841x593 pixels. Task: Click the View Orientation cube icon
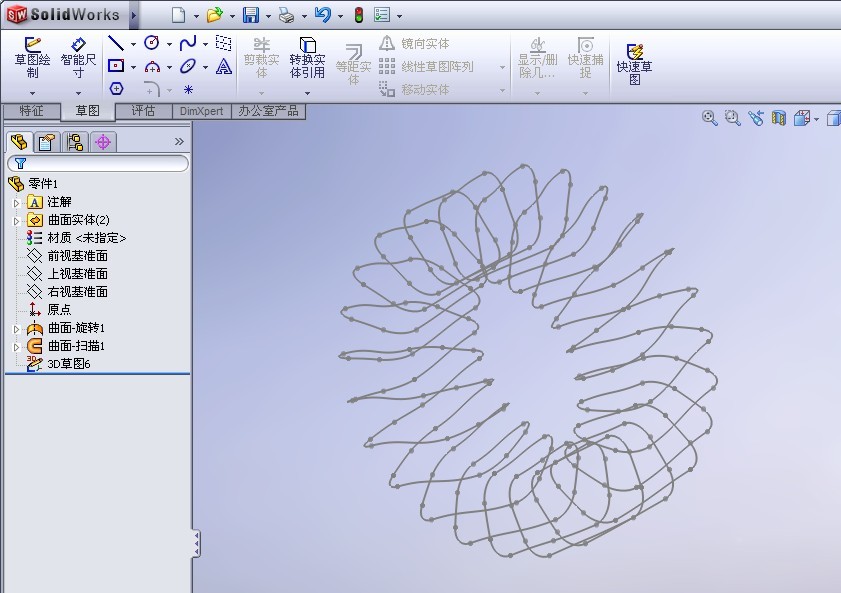802,118
